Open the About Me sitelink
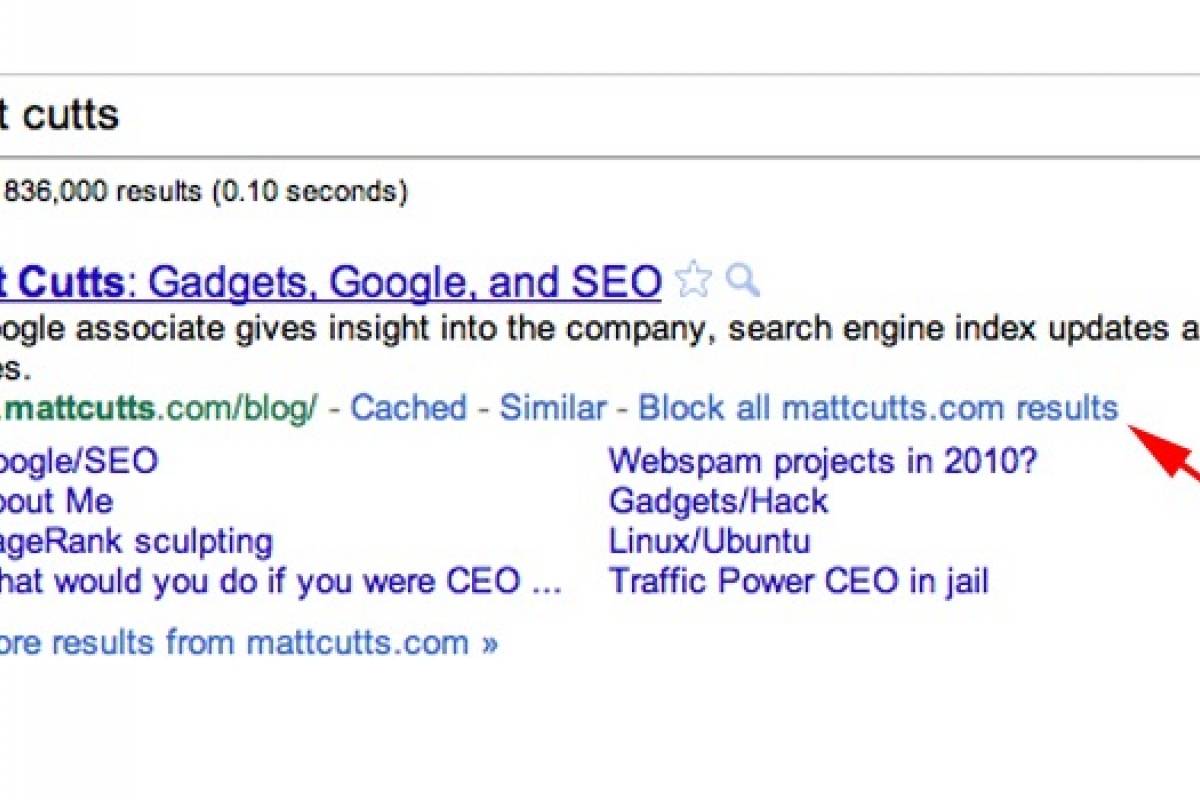The width and height of the screenshot is (1200, 800). coord(56,501)
